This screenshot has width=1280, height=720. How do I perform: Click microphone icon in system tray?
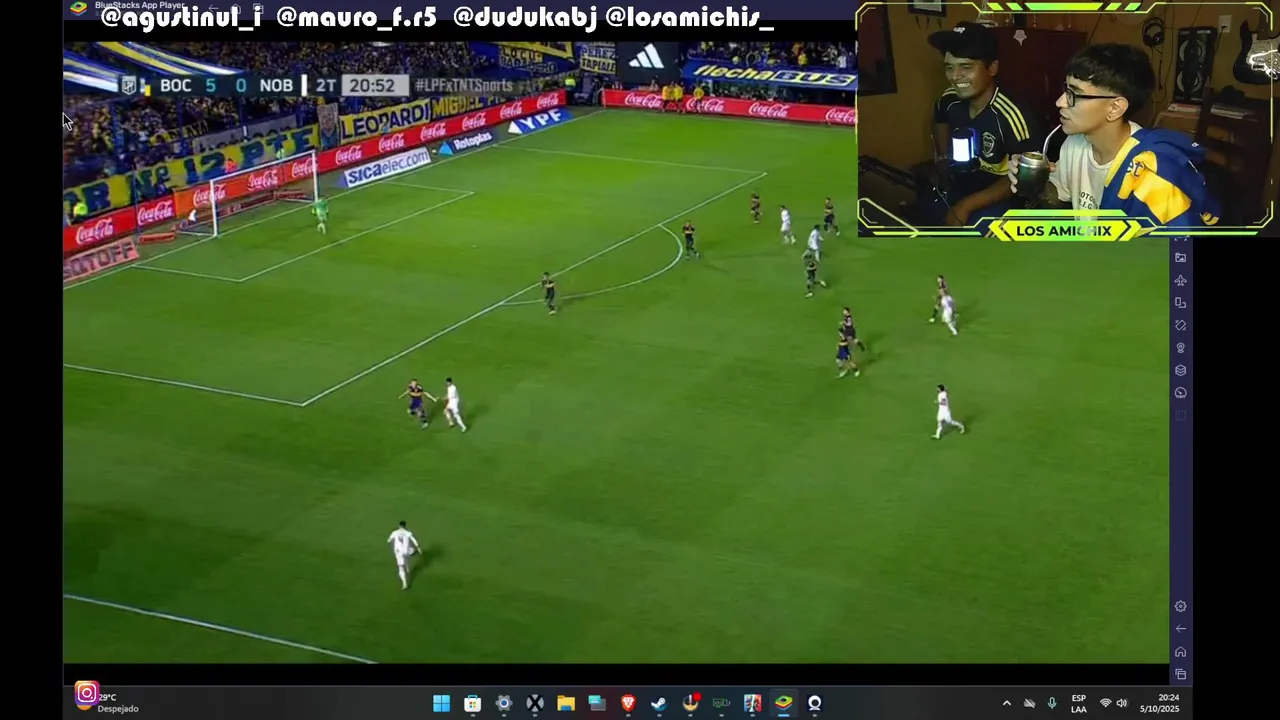[x=1051, y=703]
